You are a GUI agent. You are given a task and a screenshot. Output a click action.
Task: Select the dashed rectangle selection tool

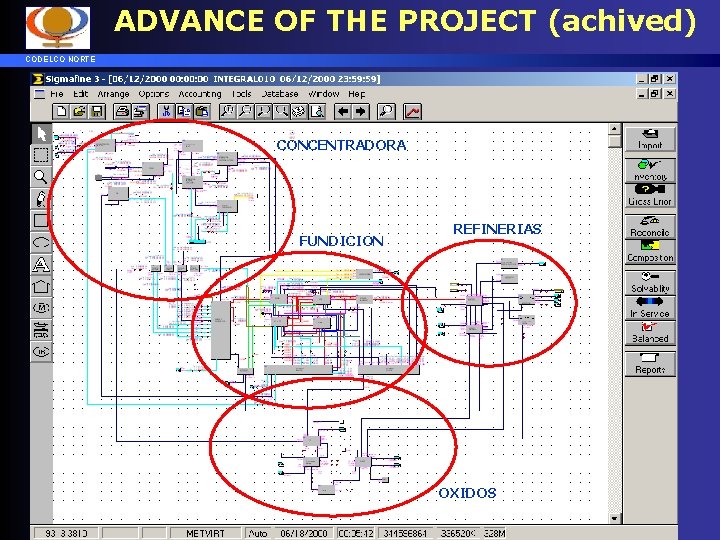[x=41, y=155]
